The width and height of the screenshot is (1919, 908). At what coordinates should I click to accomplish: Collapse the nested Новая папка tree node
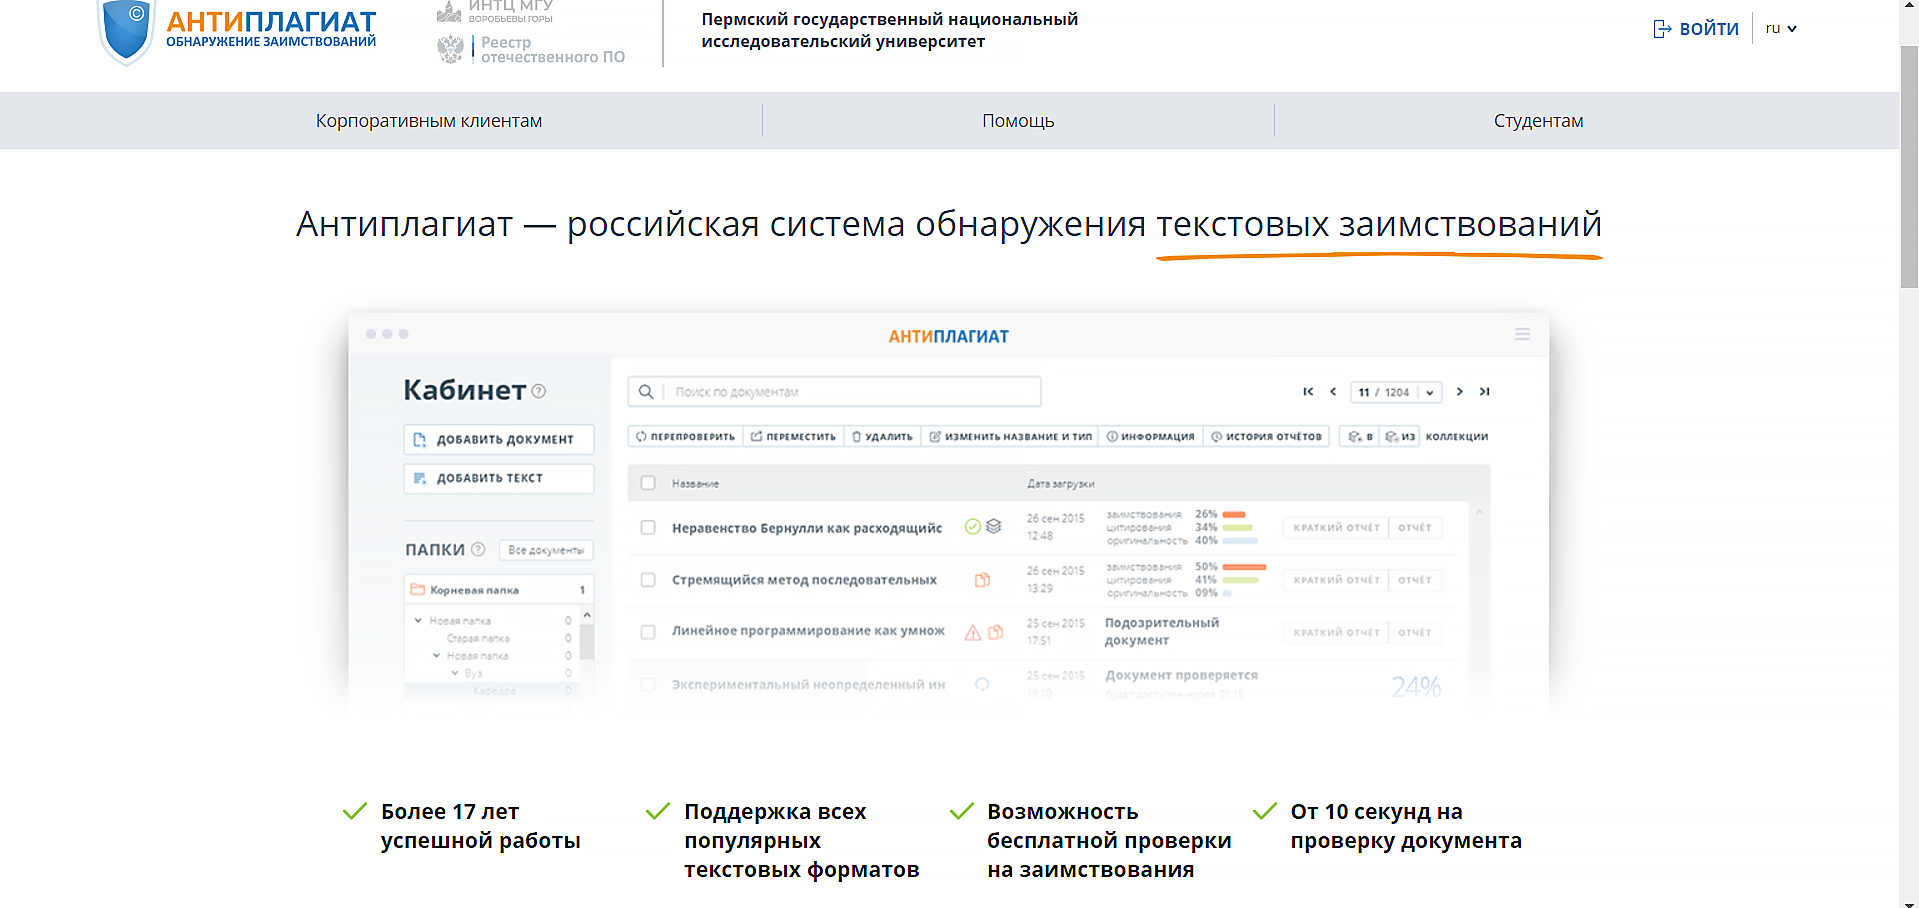(437, 656)
